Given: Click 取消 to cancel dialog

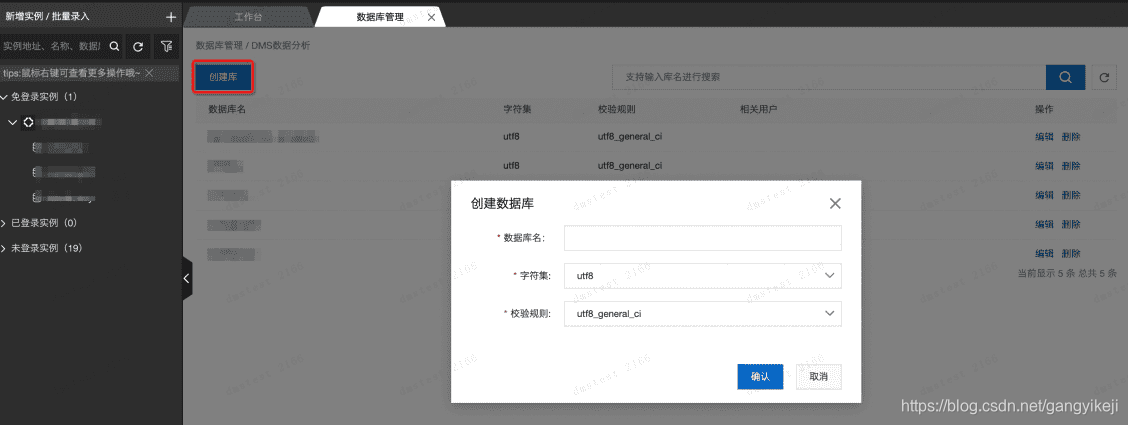Looking at the screenshot, I should (x=819, y=377).
